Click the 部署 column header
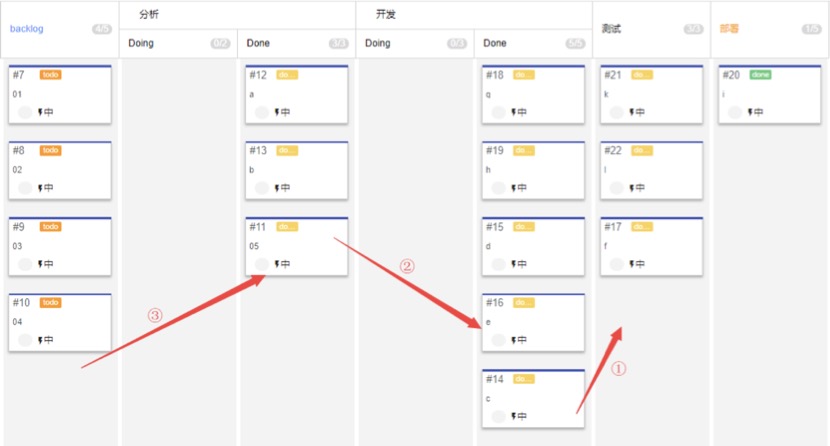The width and height of the screenshot is (830, 446). click(729, 29)
